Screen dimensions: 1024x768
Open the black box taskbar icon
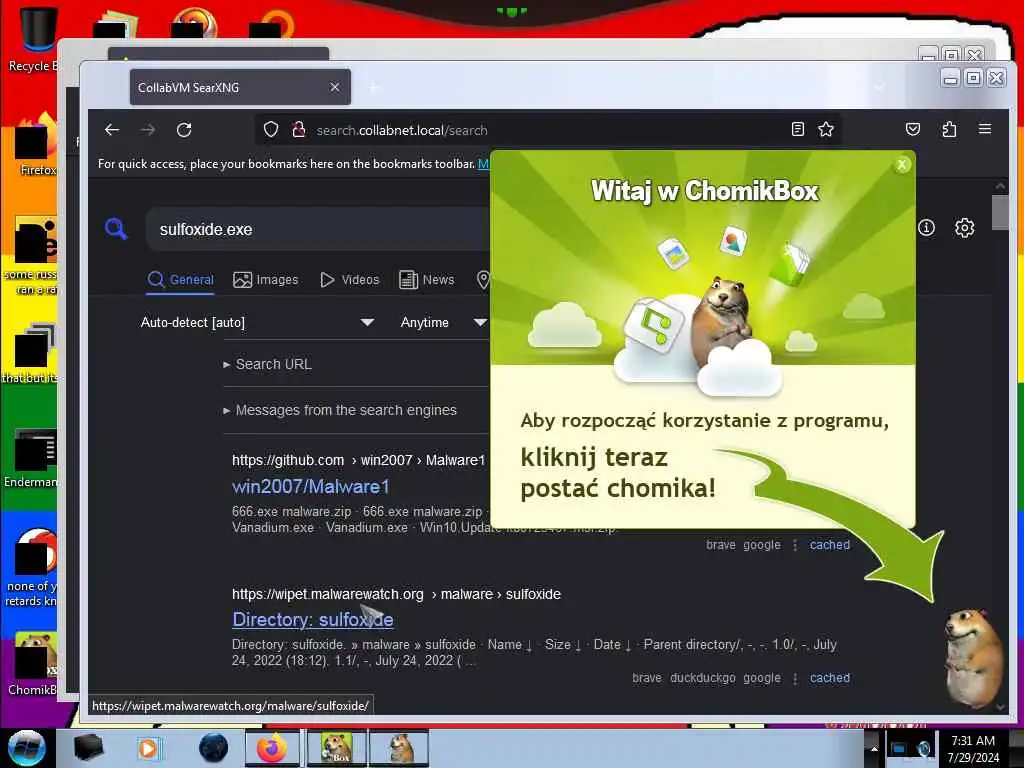(88, 748)
